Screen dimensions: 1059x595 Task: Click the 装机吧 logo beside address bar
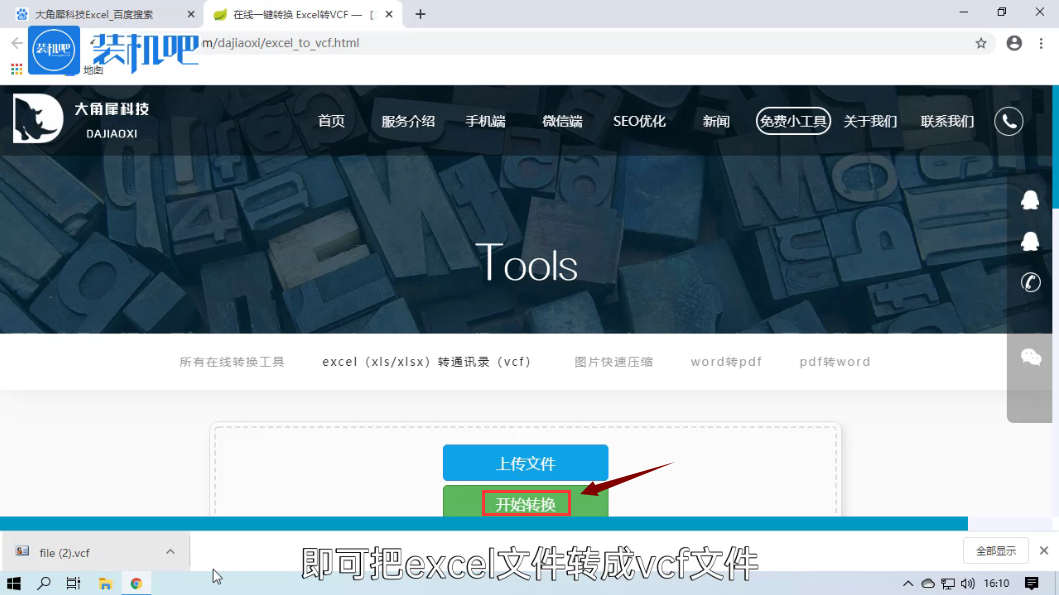pos(53,48)
